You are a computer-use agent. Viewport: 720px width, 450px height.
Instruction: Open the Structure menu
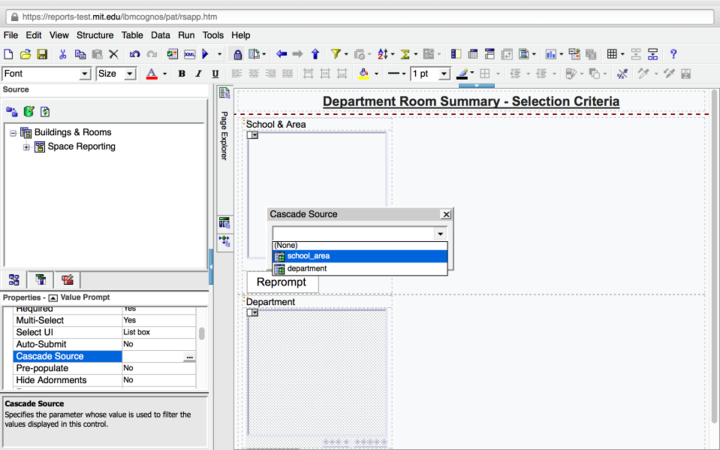[x=95, y=35]
